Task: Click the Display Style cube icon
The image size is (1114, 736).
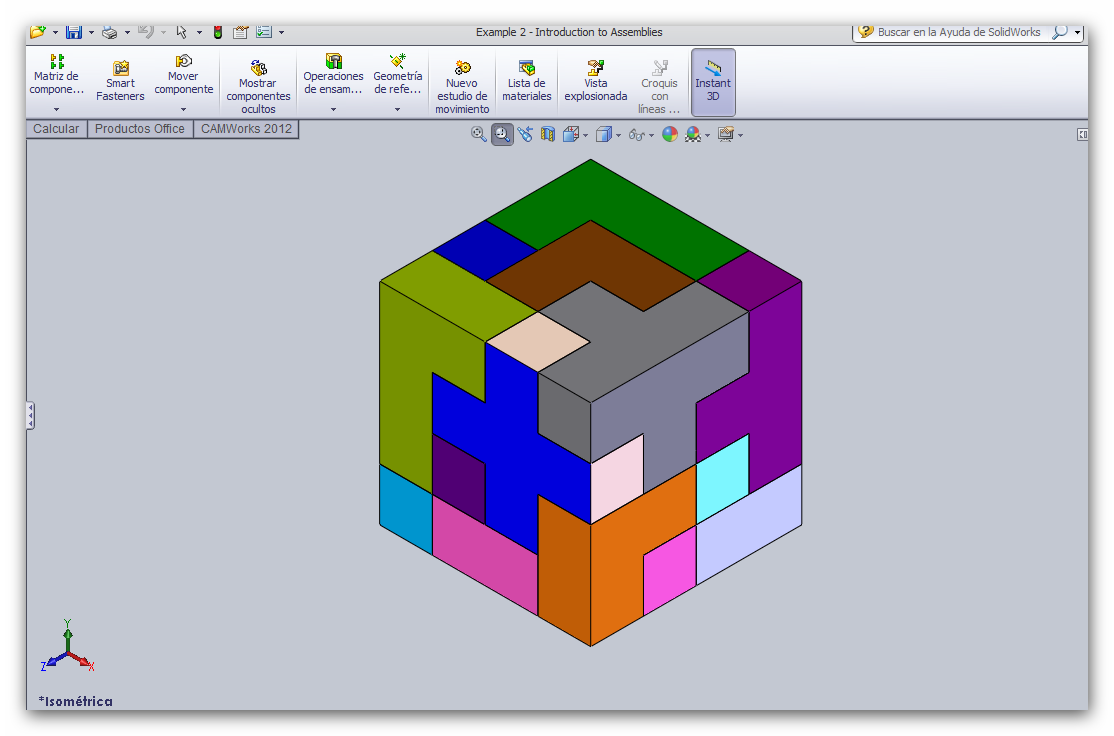Action: 603,134
